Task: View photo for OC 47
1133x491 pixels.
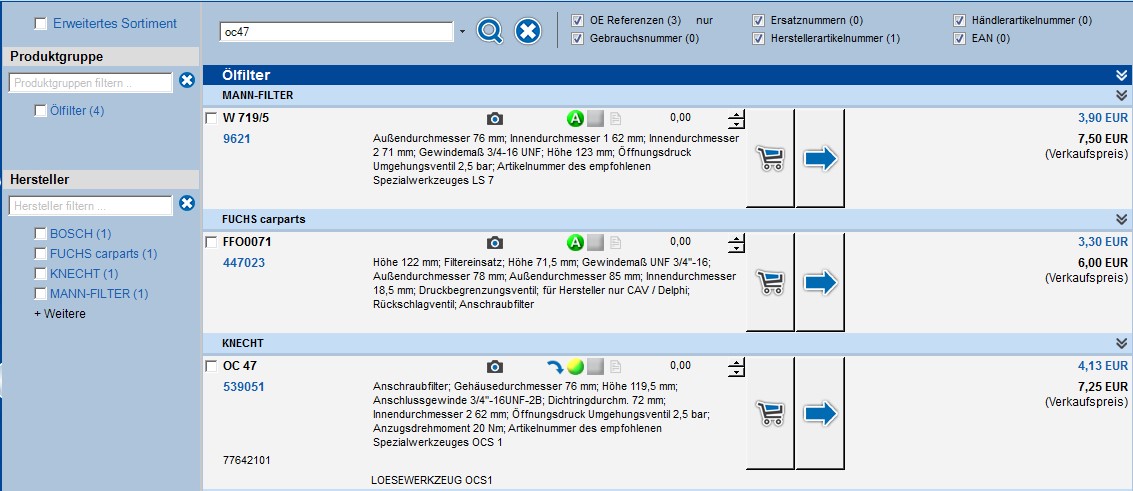Action: coord(494,367)
